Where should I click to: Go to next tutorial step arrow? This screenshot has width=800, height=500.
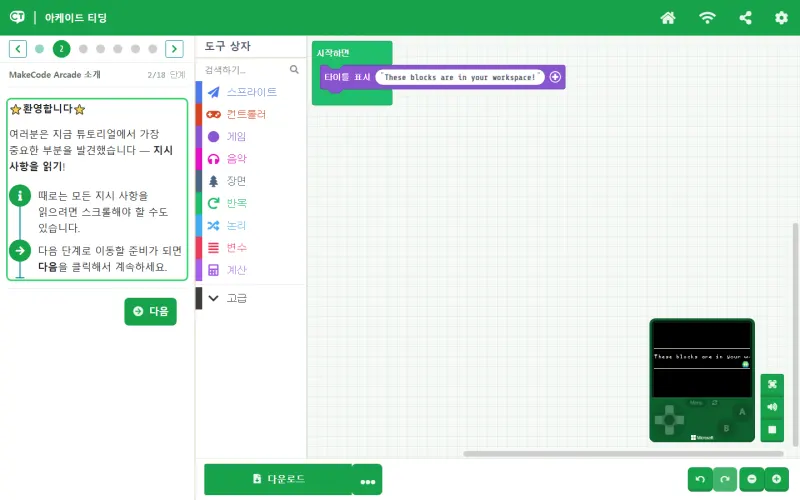174,49
